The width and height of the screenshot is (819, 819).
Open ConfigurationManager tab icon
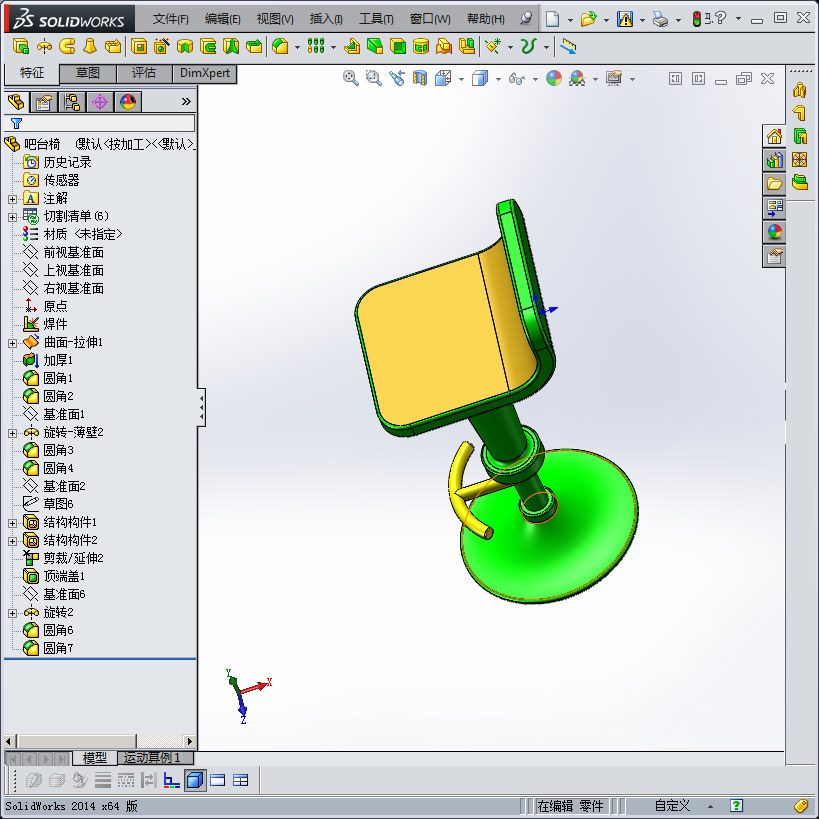coord(72,101)
